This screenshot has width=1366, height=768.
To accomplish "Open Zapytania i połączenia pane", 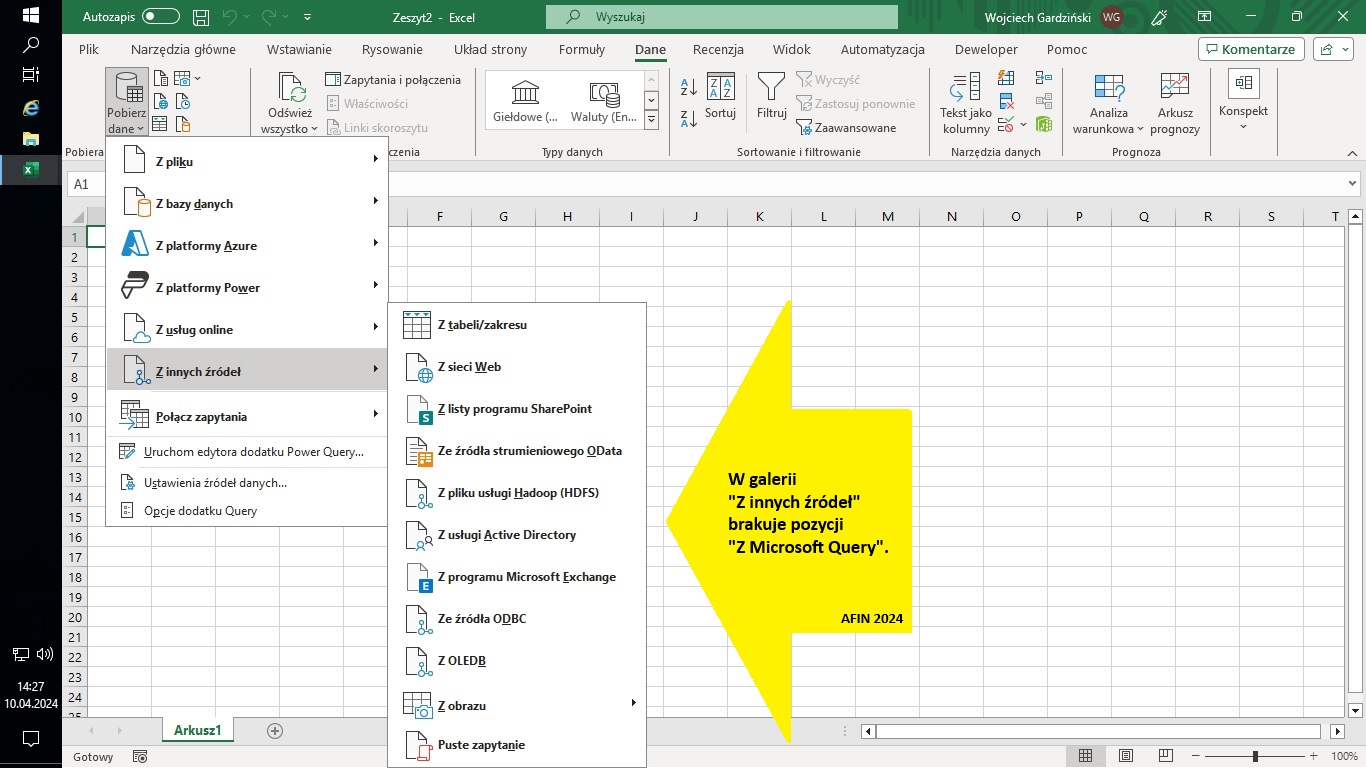I will 393,79.
